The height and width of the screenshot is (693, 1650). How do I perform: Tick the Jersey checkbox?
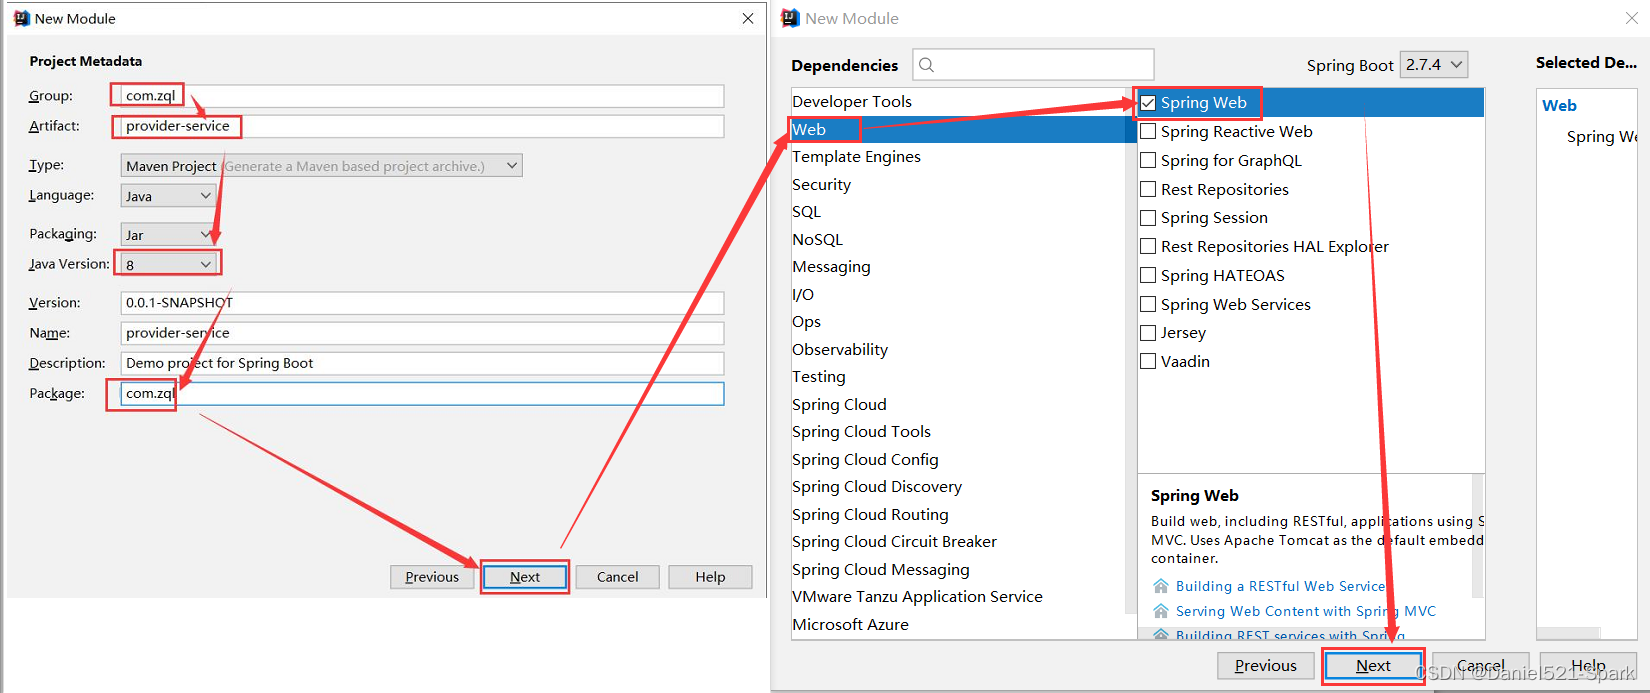coord(1148,332)
